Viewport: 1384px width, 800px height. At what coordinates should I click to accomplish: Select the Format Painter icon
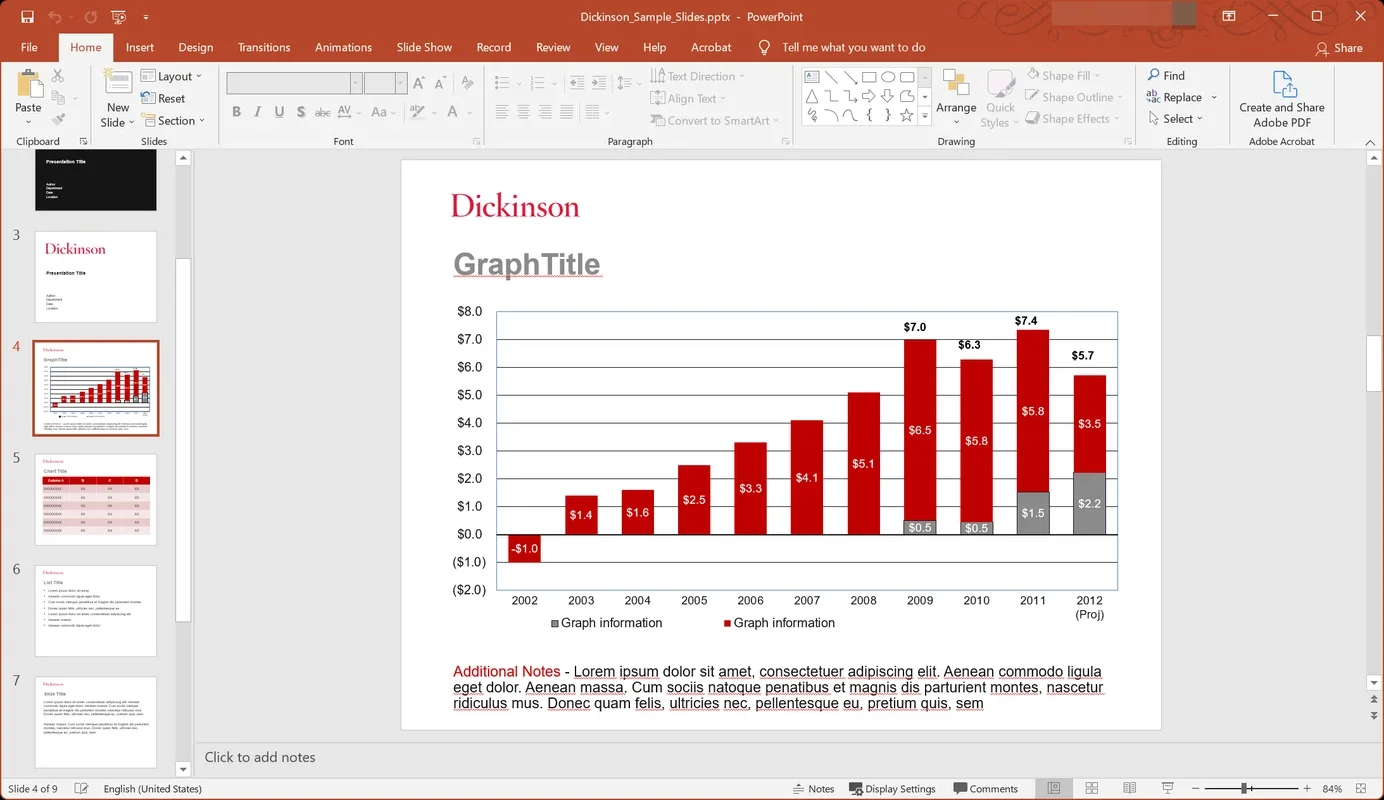click(60, 119)
